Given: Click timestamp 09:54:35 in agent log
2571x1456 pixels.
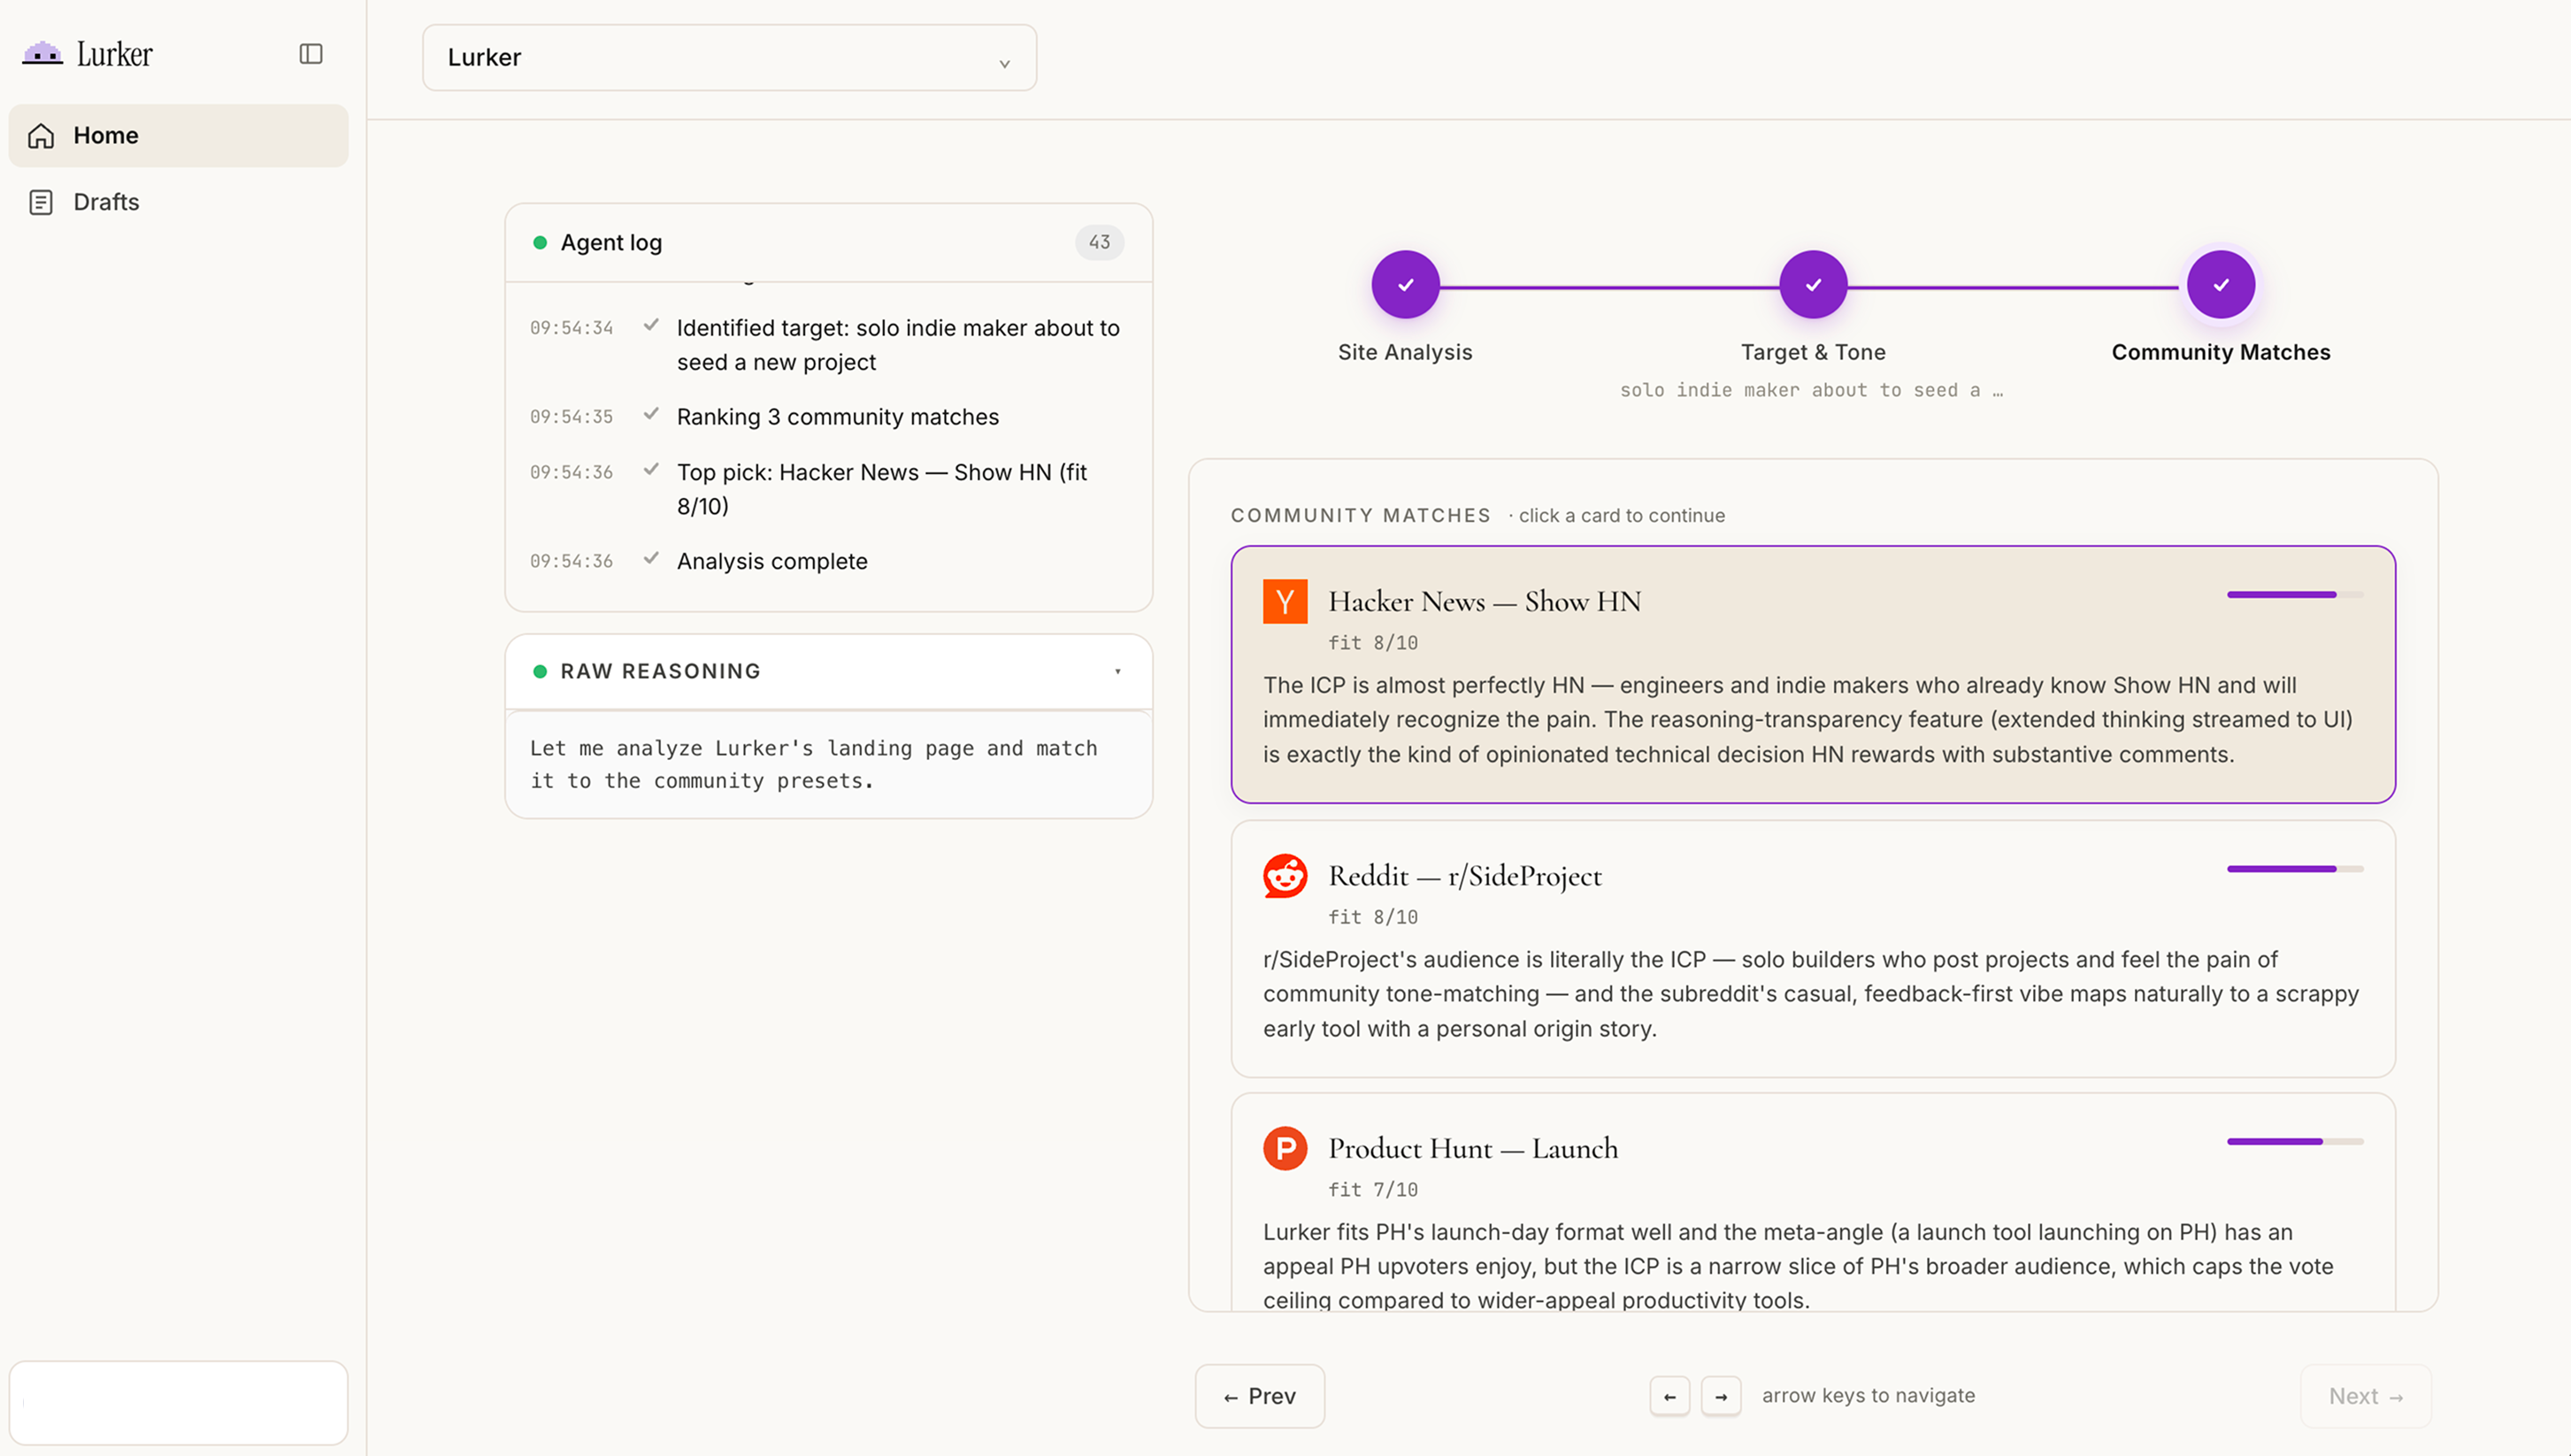Looking at the screenshot, I should click(571, 417).
